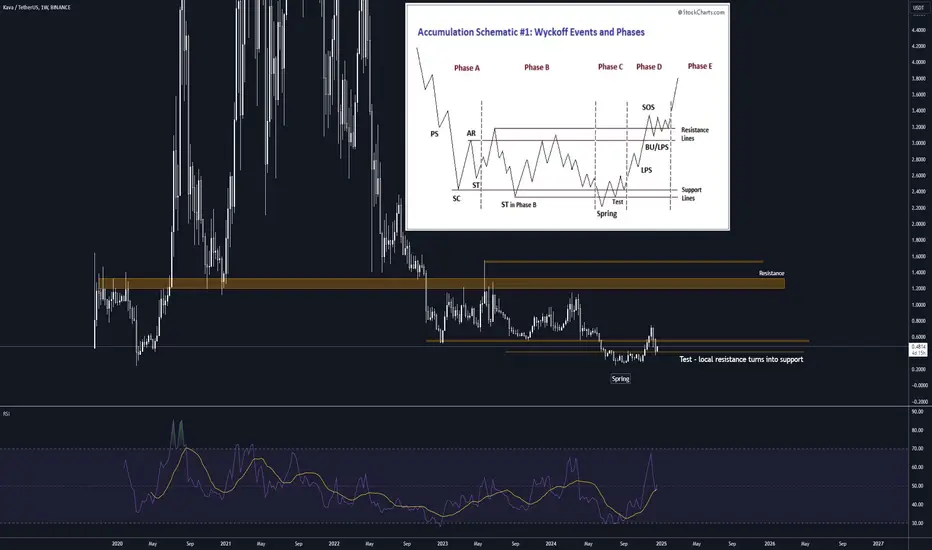Click the 2020 time axis label
The width and height of the screenshot is (932, 550).
click(118, 543)
